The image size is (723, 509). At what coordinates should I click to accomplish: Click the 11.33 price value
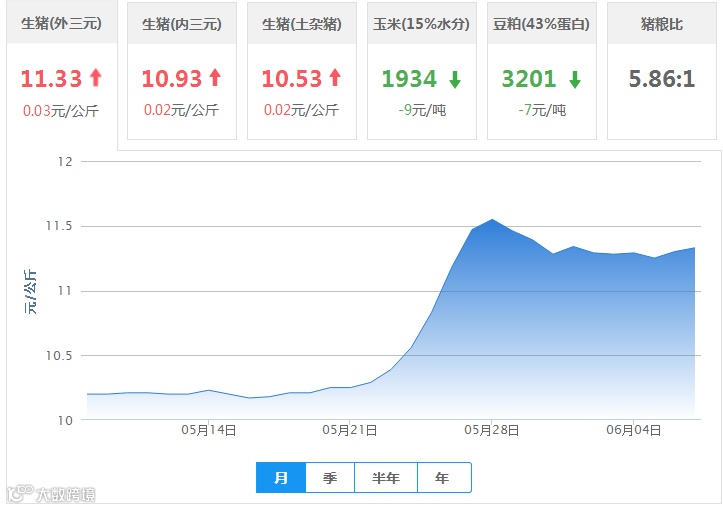(x=51, y=78)
